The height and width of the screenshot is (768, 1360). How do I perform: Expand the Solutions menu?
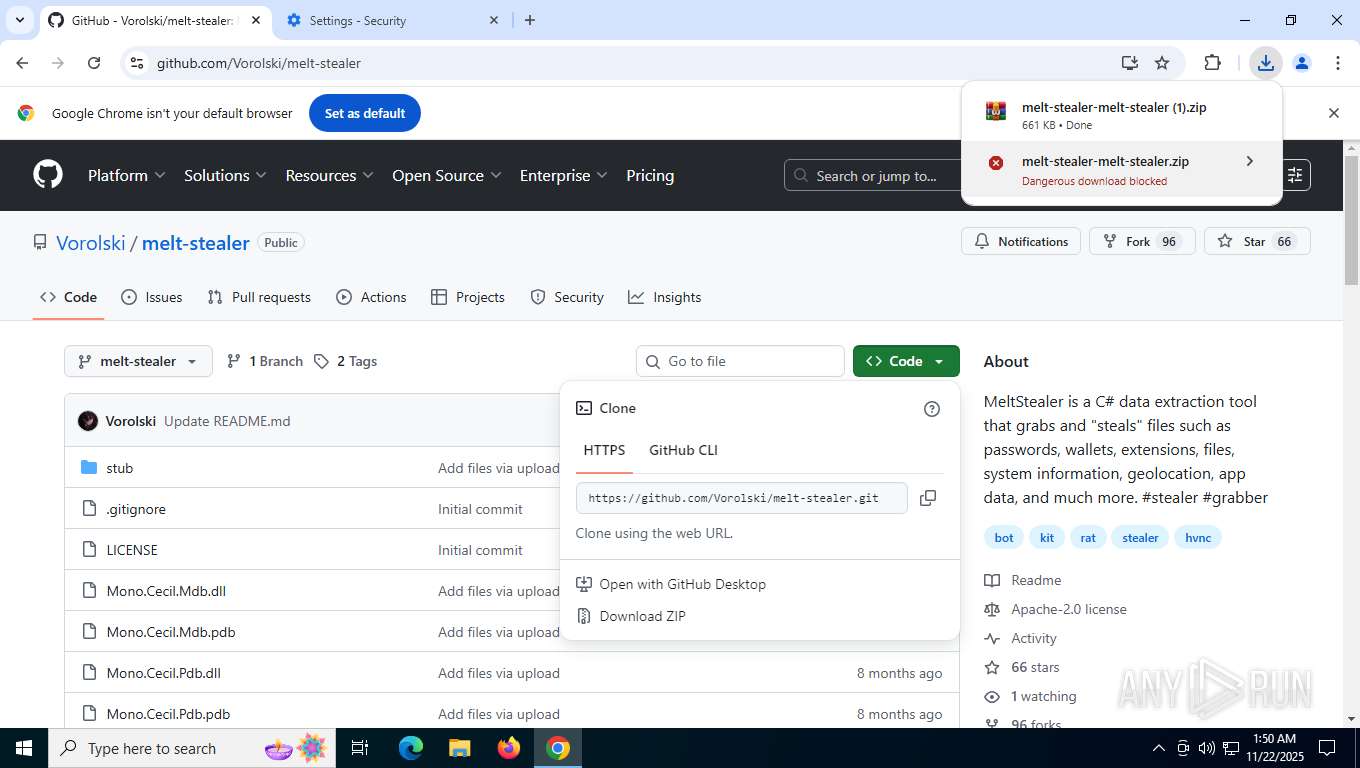click(225, 175)
